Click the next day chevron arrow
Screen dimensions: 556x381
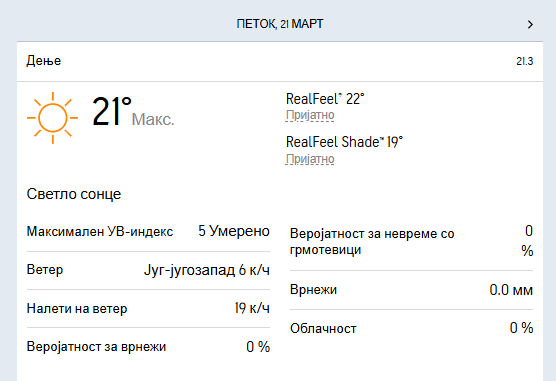[x=530, y=24]
